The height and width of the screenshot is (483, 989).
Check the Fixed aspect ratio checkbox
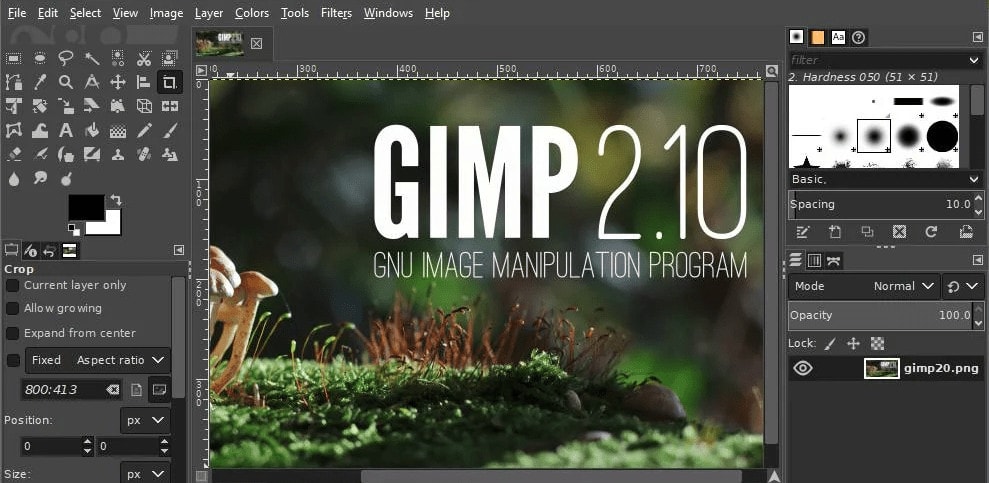(x=12, y=361)
